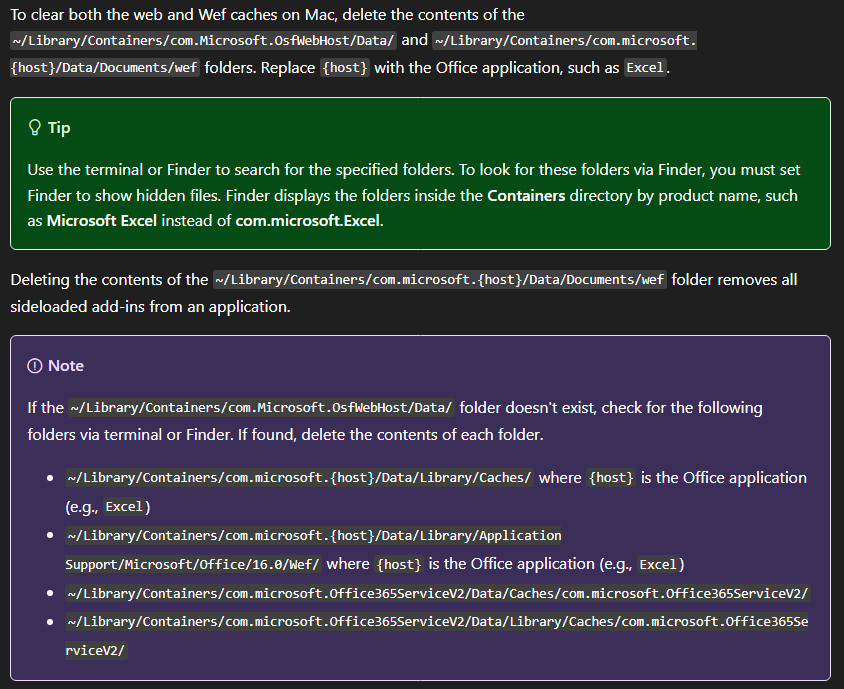This screenshot has height=689, width=844.
Task: Click the bold "Containers" word in the Tip
Action: pyautogui.click(x=526, y=196)
